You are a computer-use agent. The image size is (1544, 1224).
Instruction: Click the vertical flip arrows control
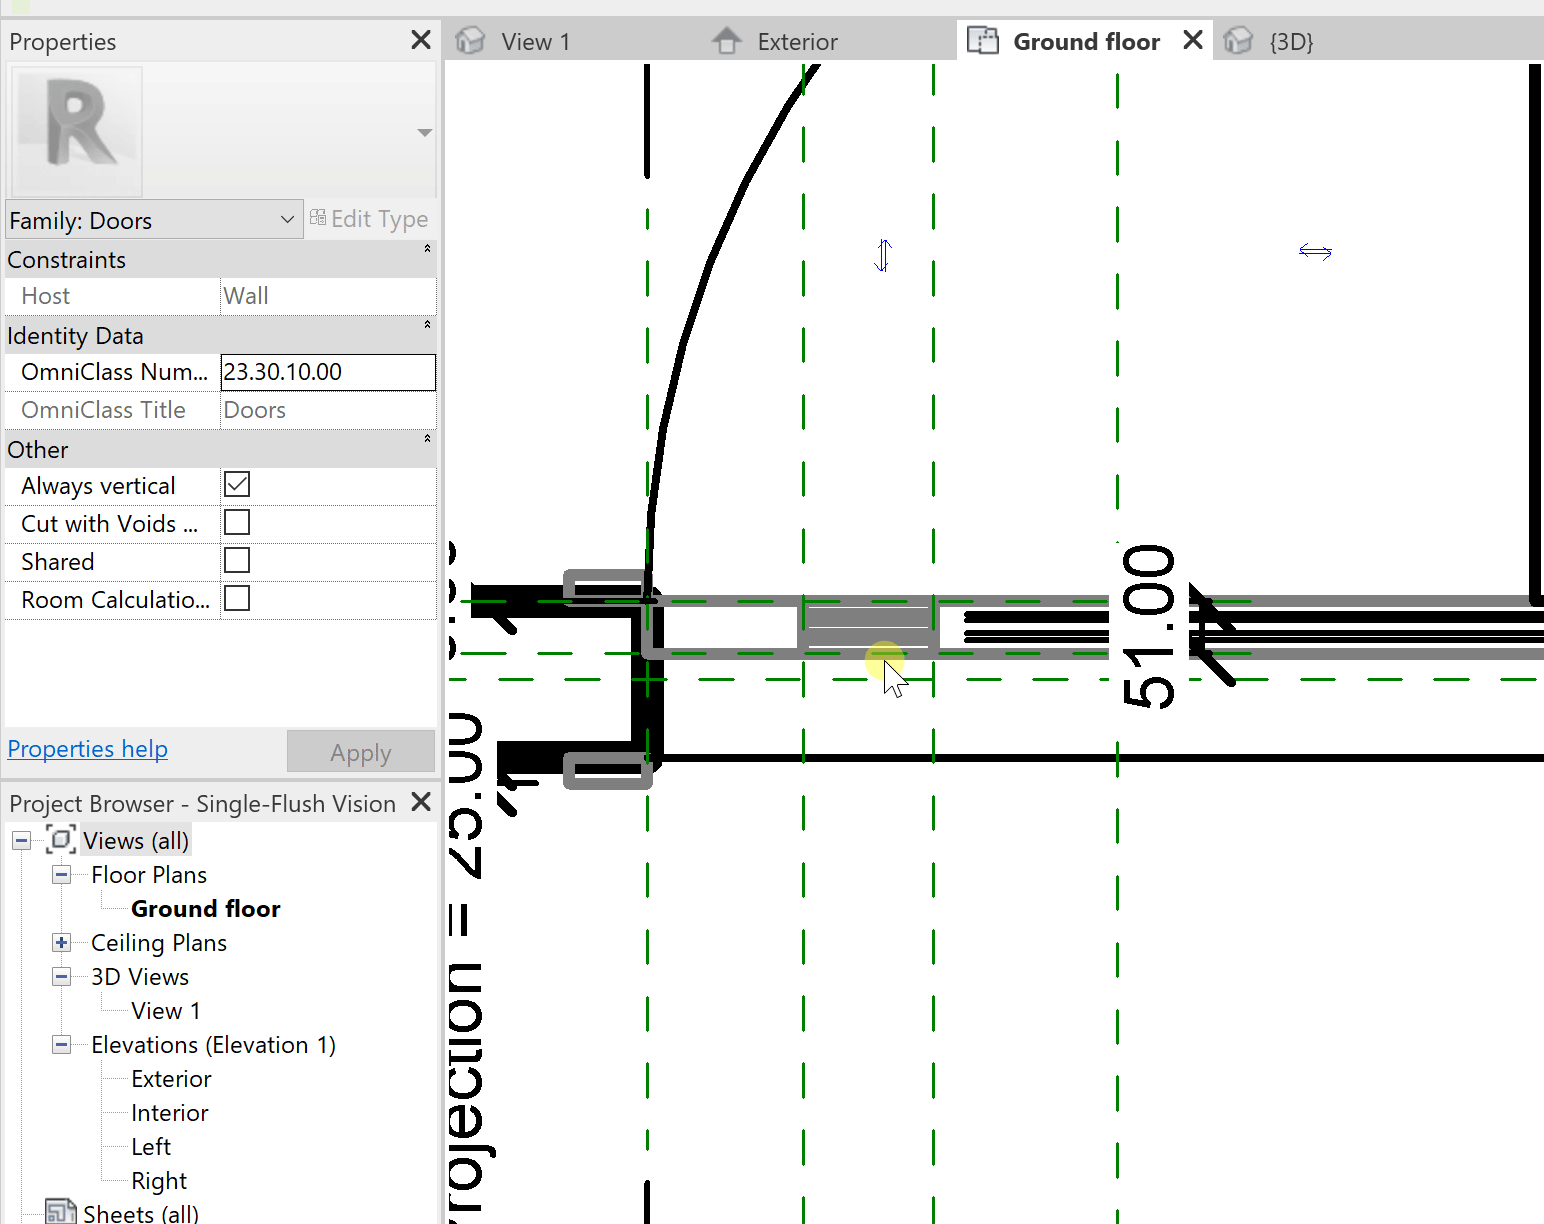[x=883, y=255]
